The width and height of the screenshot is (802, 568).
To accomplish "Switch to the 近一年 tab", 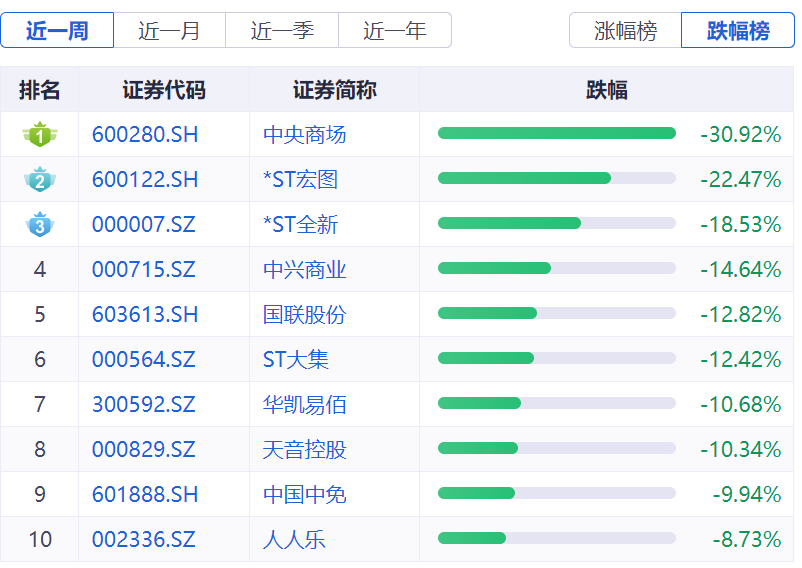I will pos(395,31).
